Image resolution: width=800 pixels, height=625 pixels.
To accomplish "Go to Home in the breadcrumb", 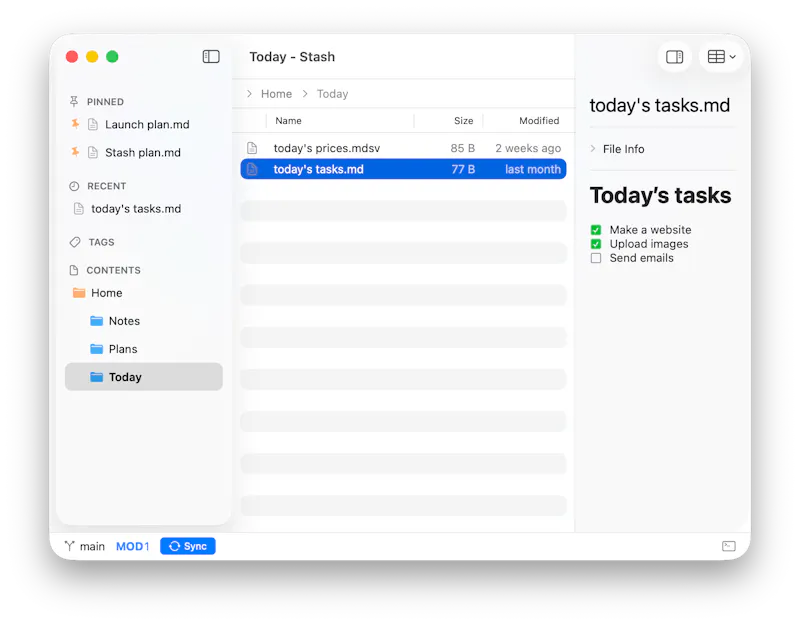I will [x=277, y=94].
